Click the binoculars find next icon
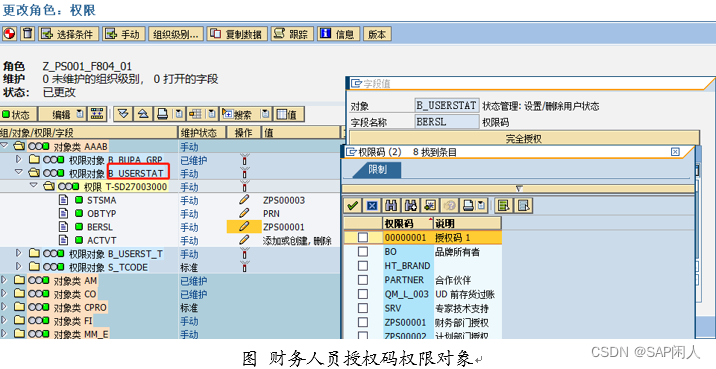This screenshot has height=369, width=716. pyautogui.click(x=411, y=206)
